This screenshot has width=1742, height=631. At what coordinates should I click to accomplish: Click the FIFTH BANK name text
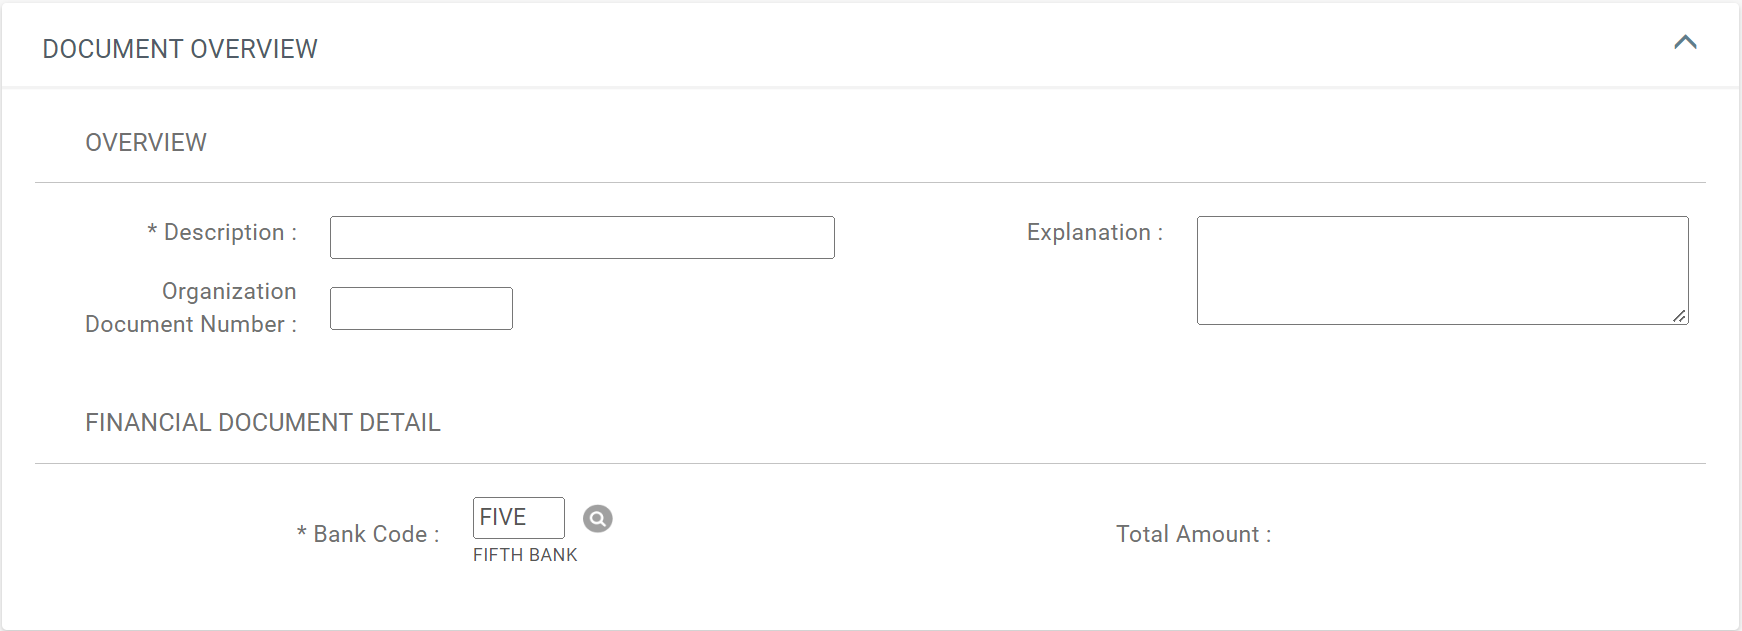tap(525, 555)
